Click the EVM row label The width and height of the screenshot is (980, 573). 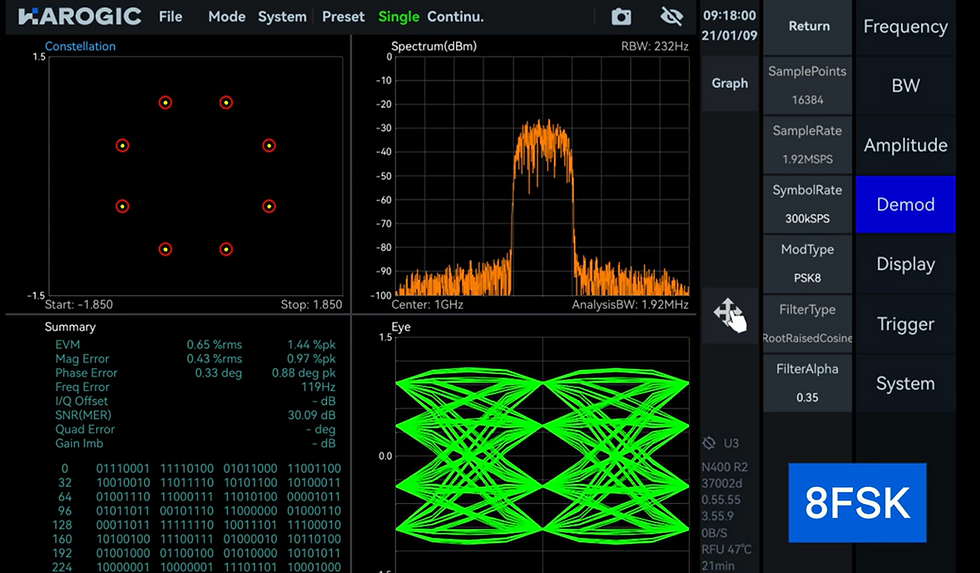point(68,344)
